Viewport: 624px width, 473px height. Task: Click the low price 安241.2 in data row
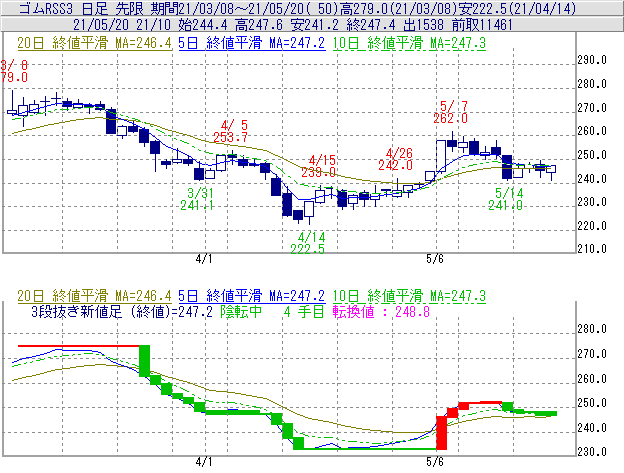click(x=315, y=25)
